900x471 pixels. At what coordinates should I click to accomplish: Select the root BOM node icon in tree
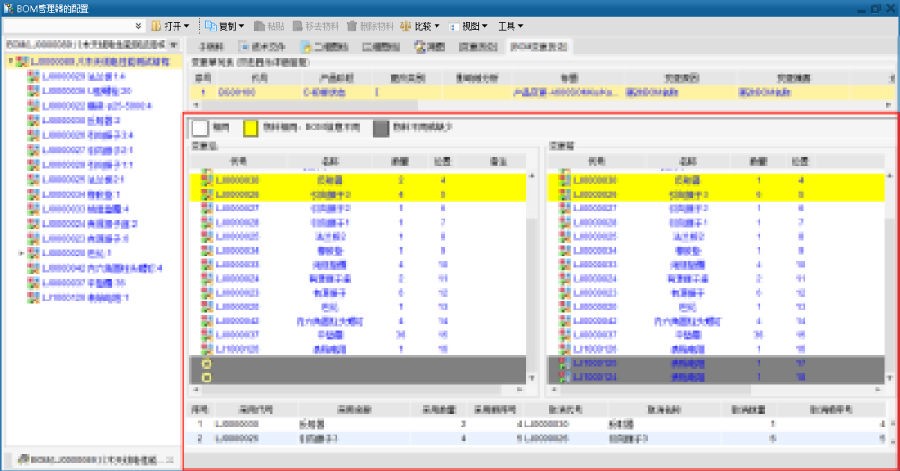coord(20,62)
